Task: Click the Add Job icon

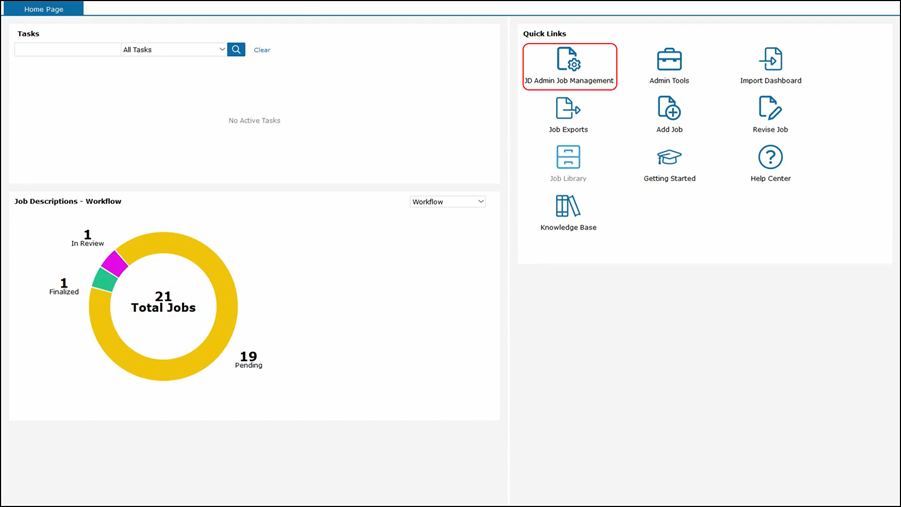Action: pos(669,109)
